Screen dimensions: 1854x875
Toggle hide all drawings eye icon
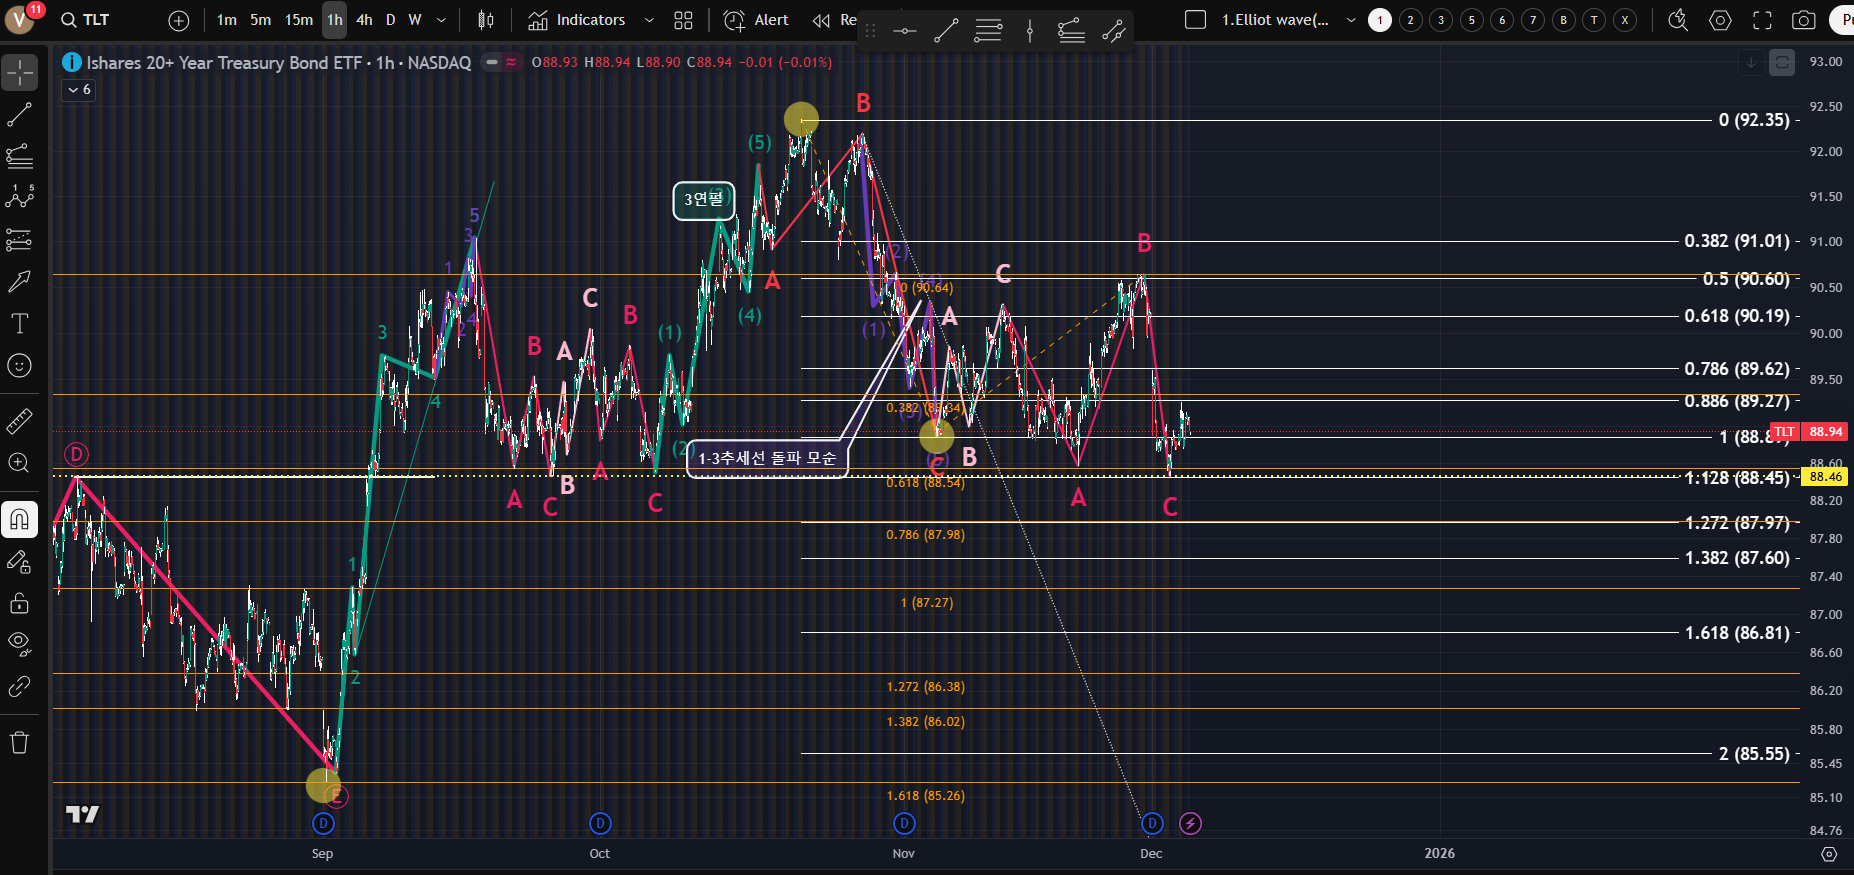tap(20, 643)
